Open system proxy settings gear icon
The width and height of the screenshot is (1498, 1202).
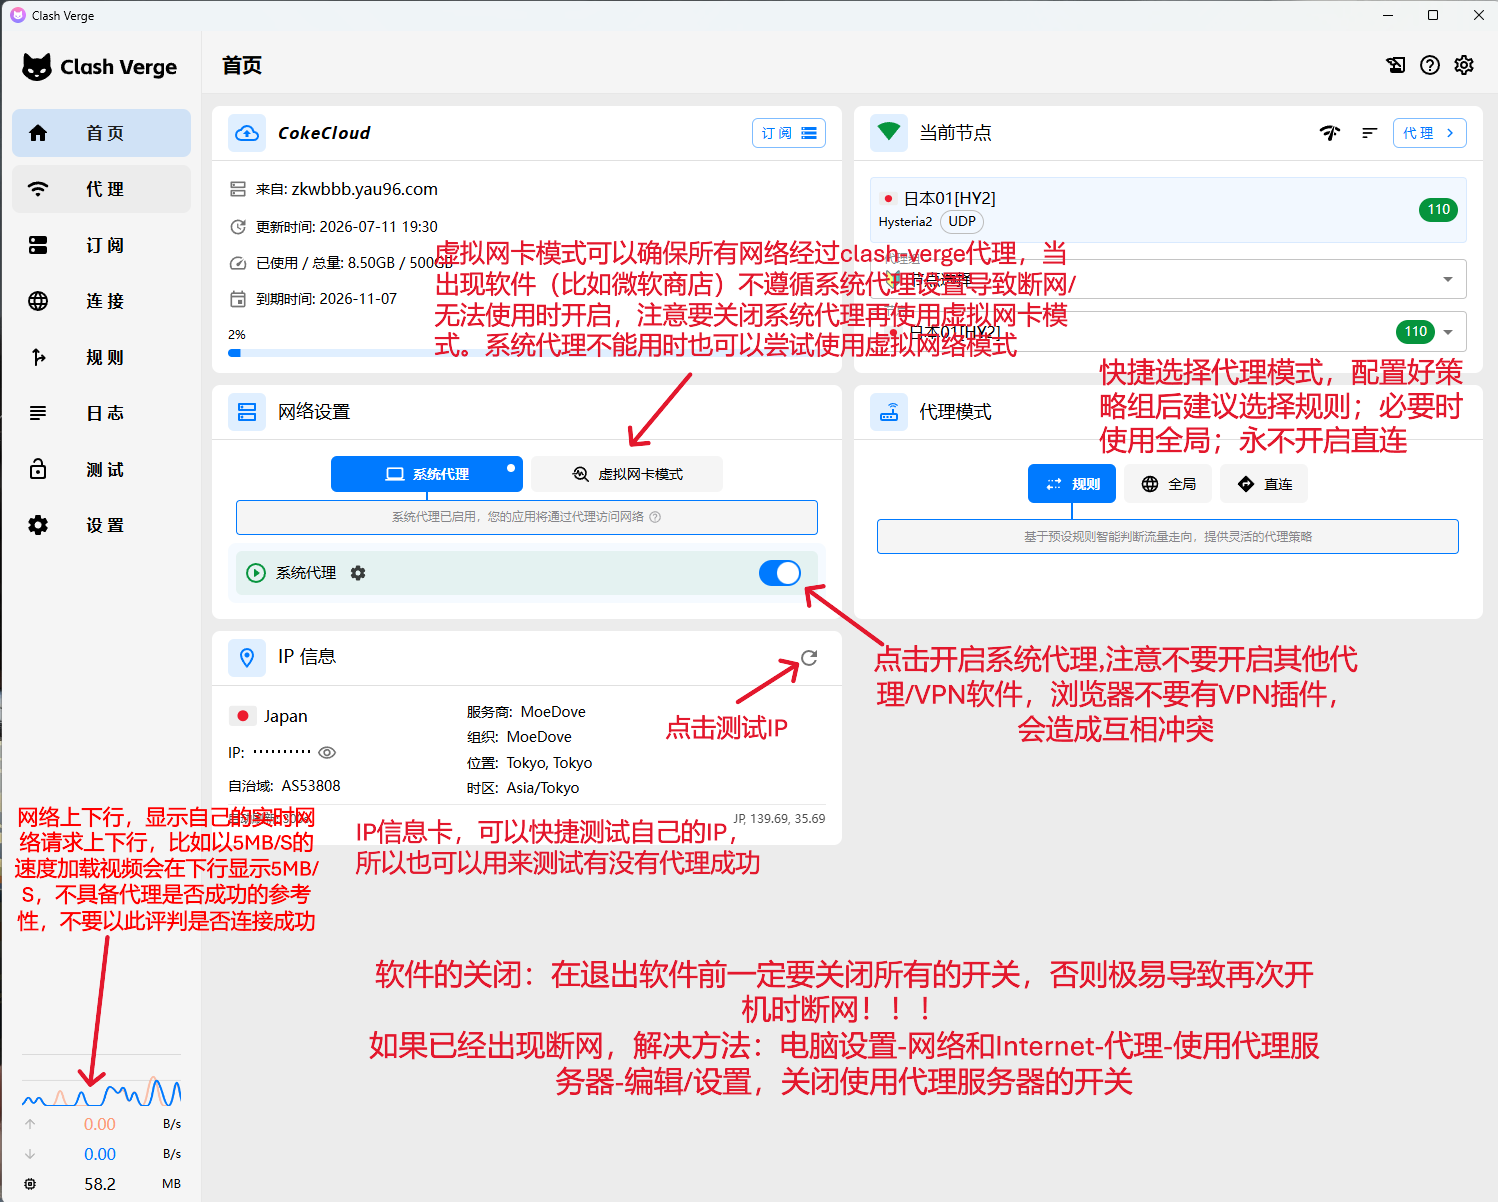(x=358, y=573)
